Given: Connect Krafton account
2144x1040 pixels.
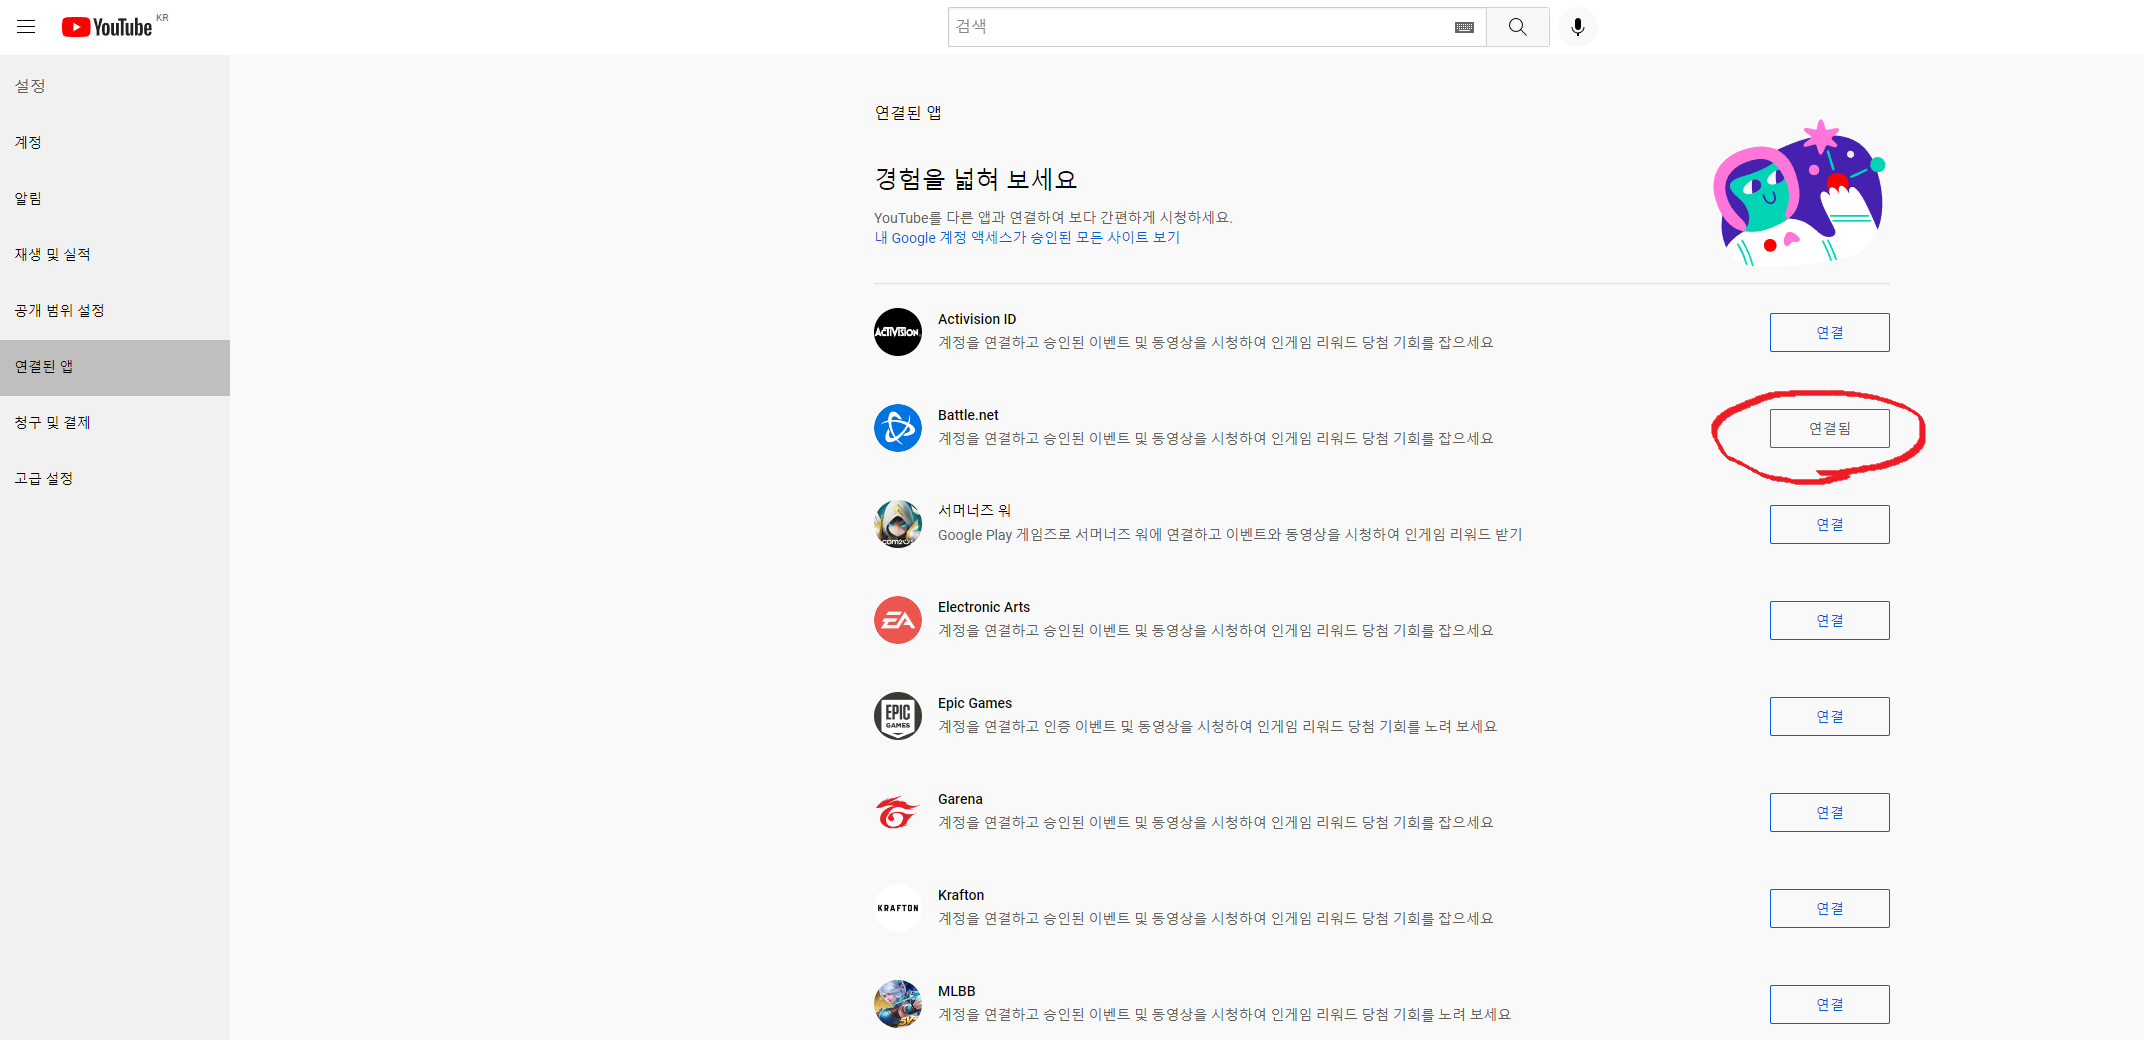Looking at the screenshot, I should click(x=1829, y=908).
